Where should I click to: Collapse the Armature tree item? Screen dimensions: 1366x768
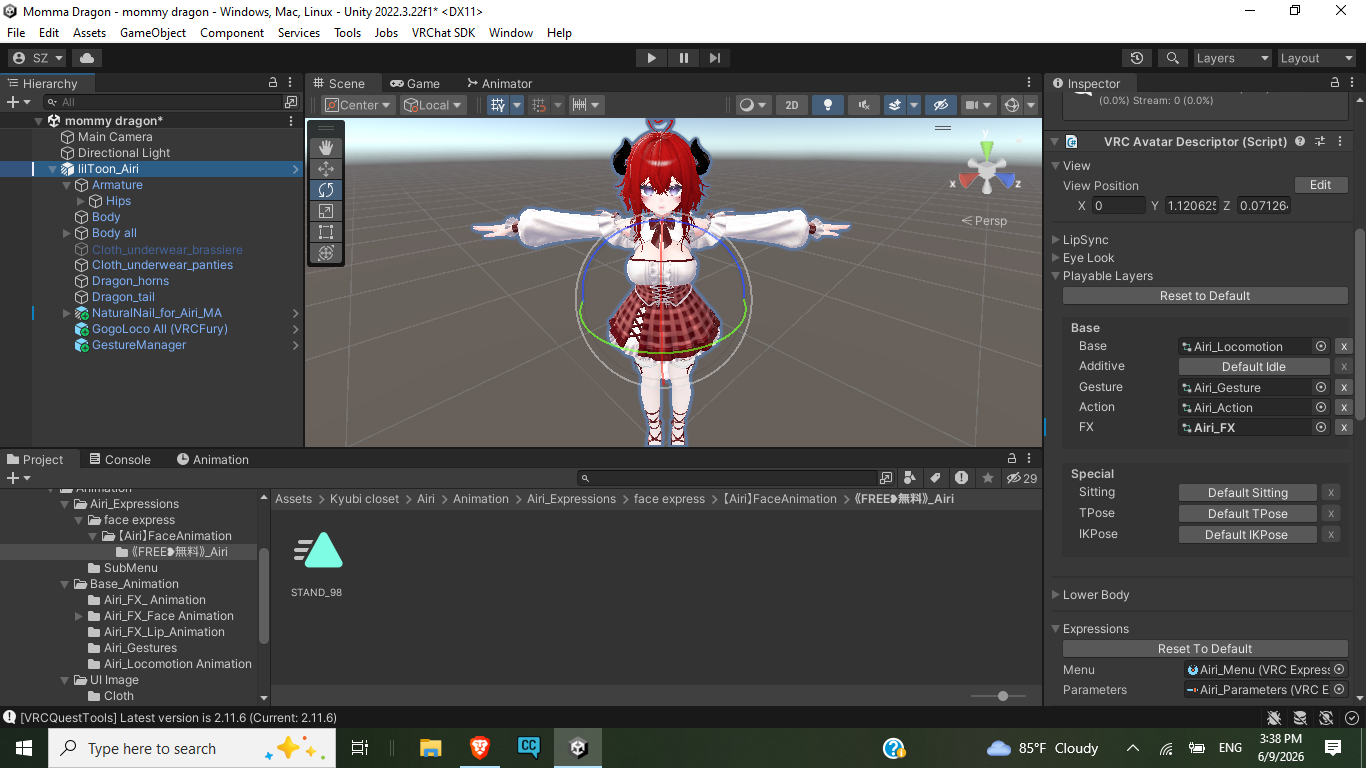(67, 185)
